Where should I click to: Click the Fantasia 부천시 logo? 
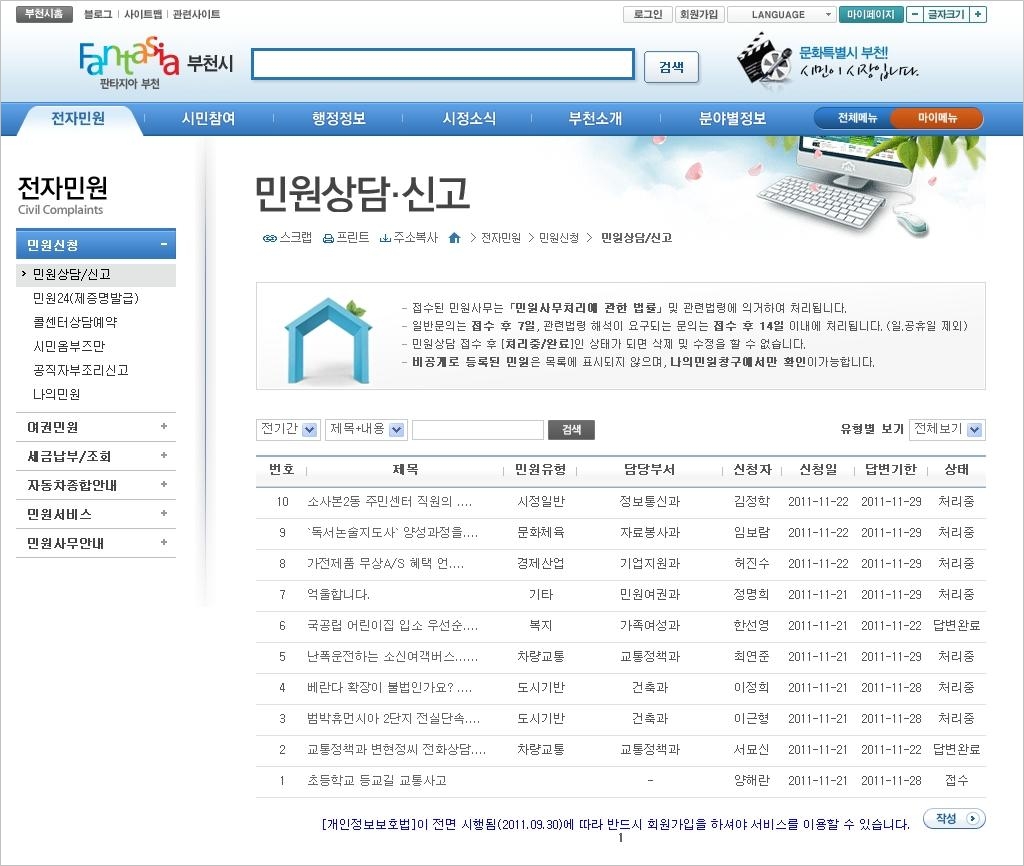point(155,64)
